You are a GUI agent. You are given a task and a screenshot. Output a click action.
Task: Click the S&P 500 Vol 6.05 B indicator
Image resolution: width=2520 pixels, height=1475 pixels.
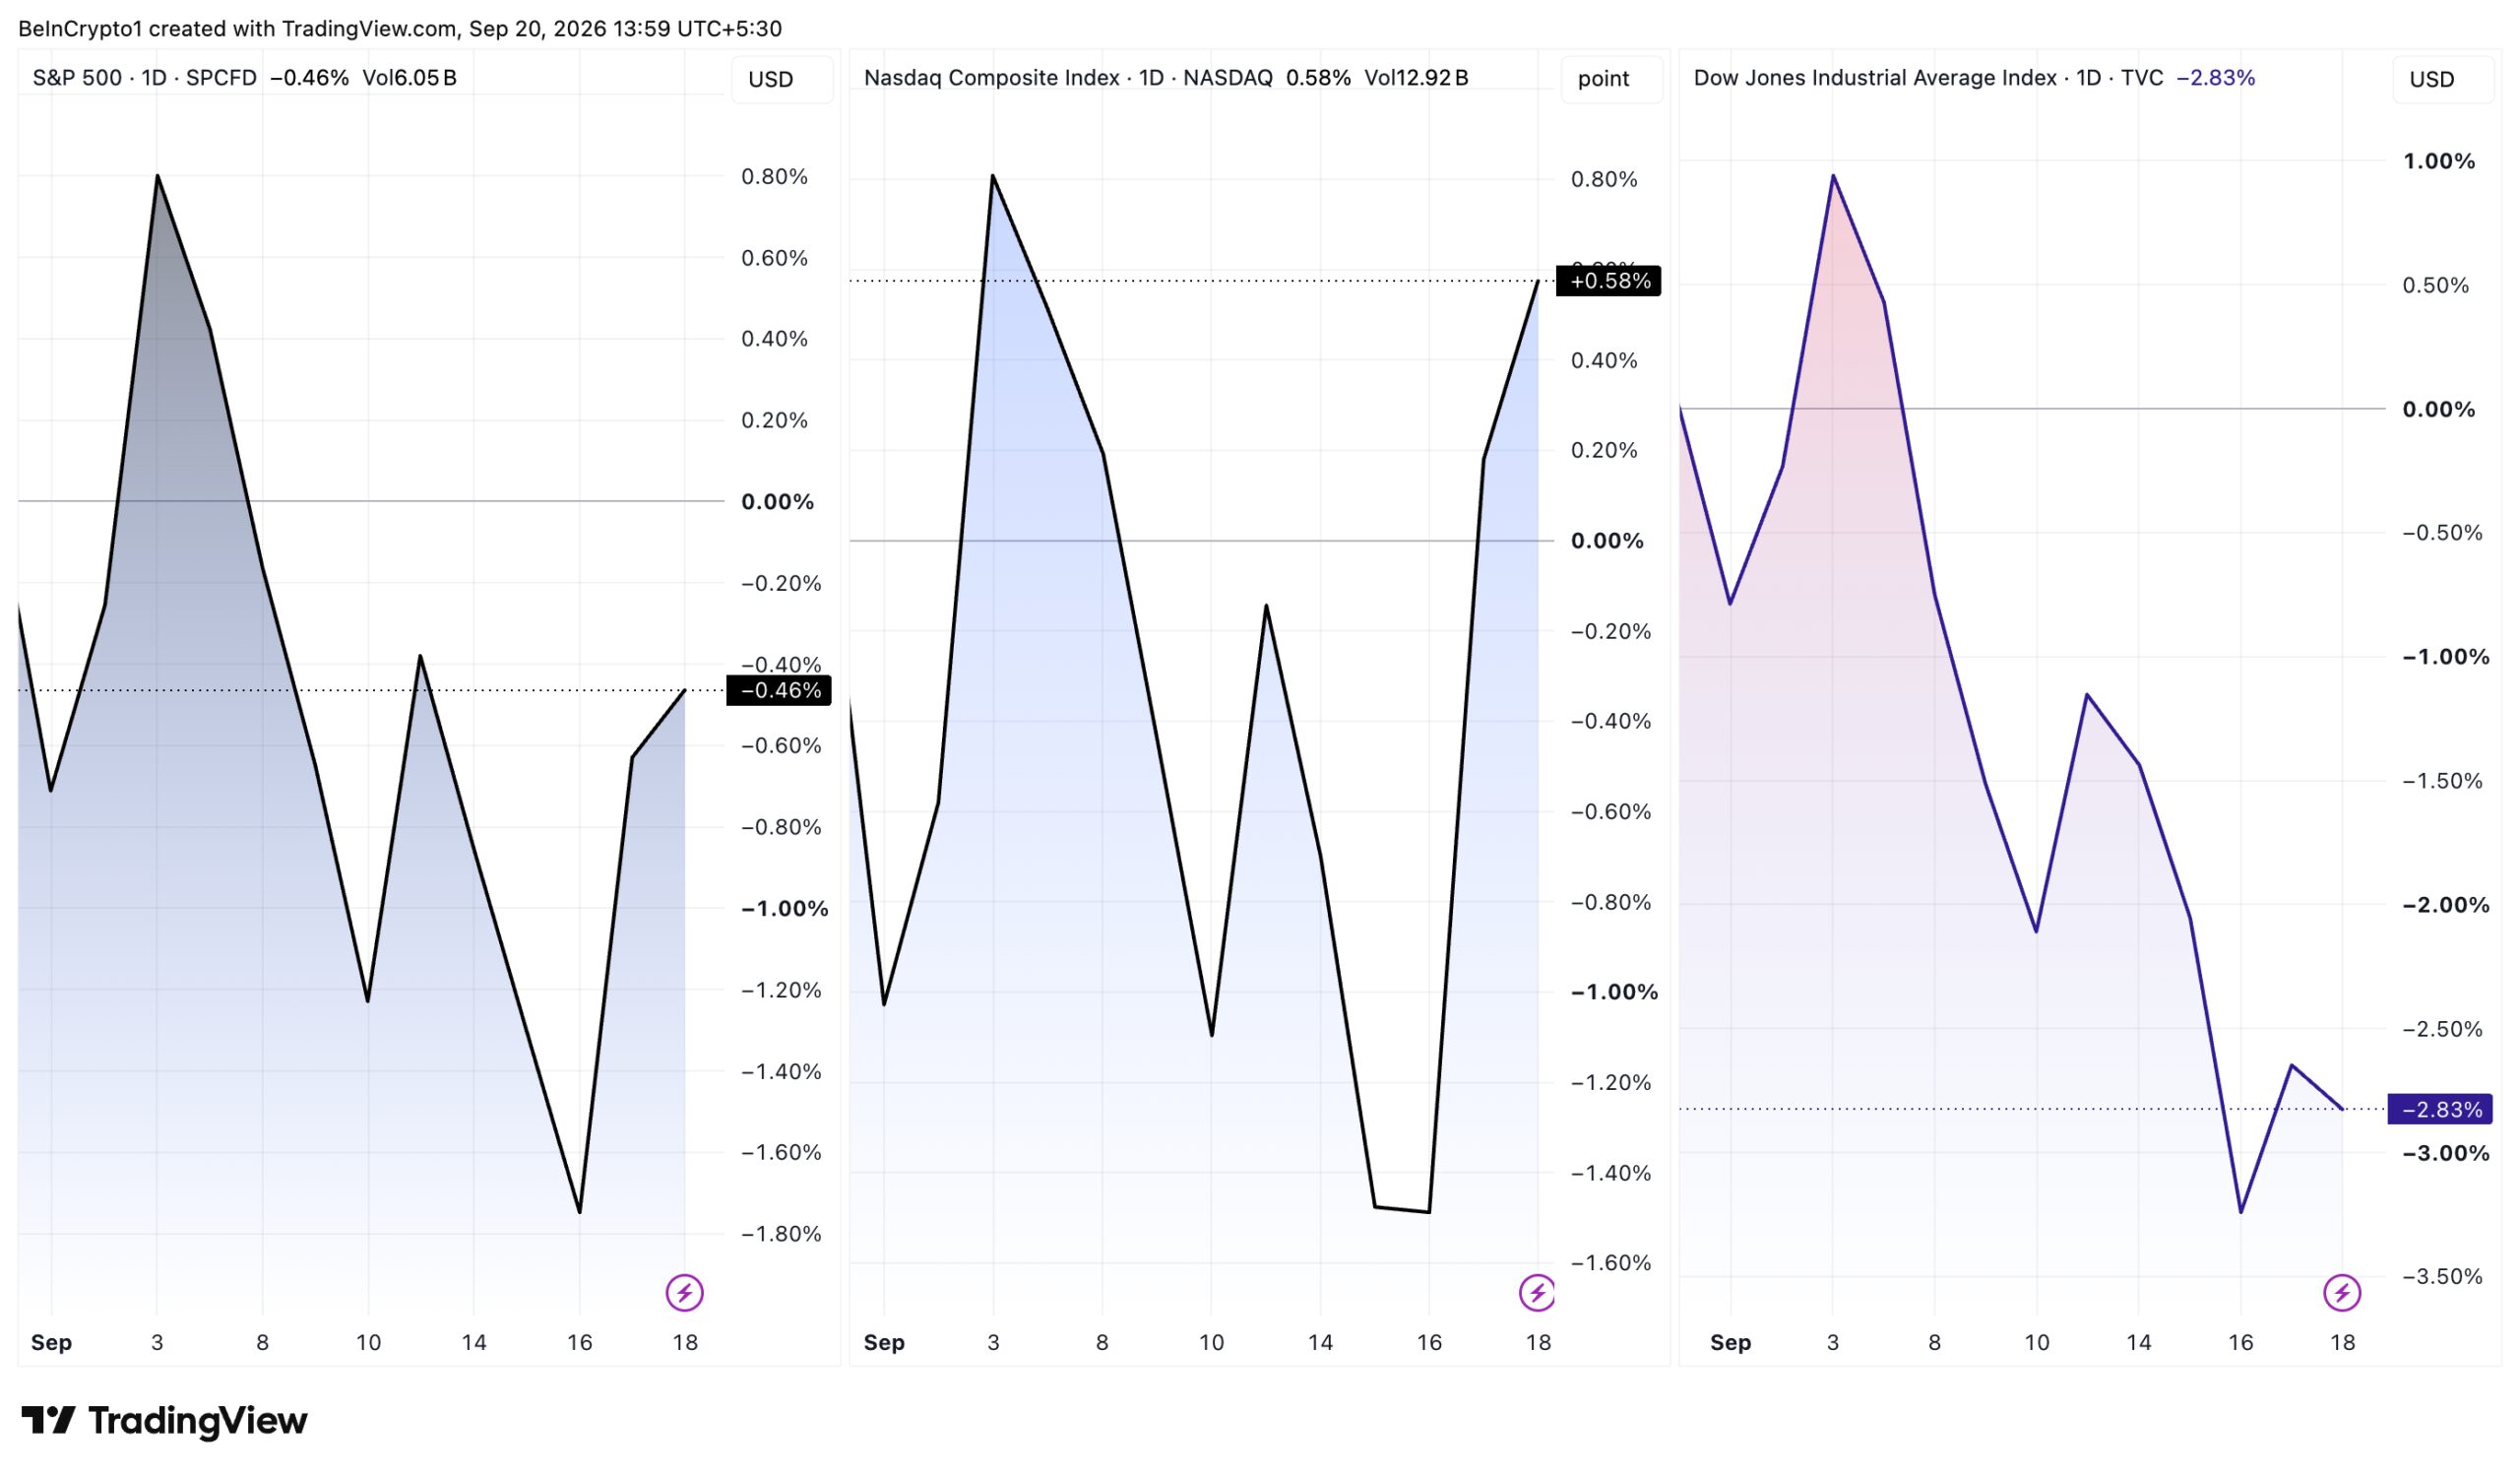[409, 78]
